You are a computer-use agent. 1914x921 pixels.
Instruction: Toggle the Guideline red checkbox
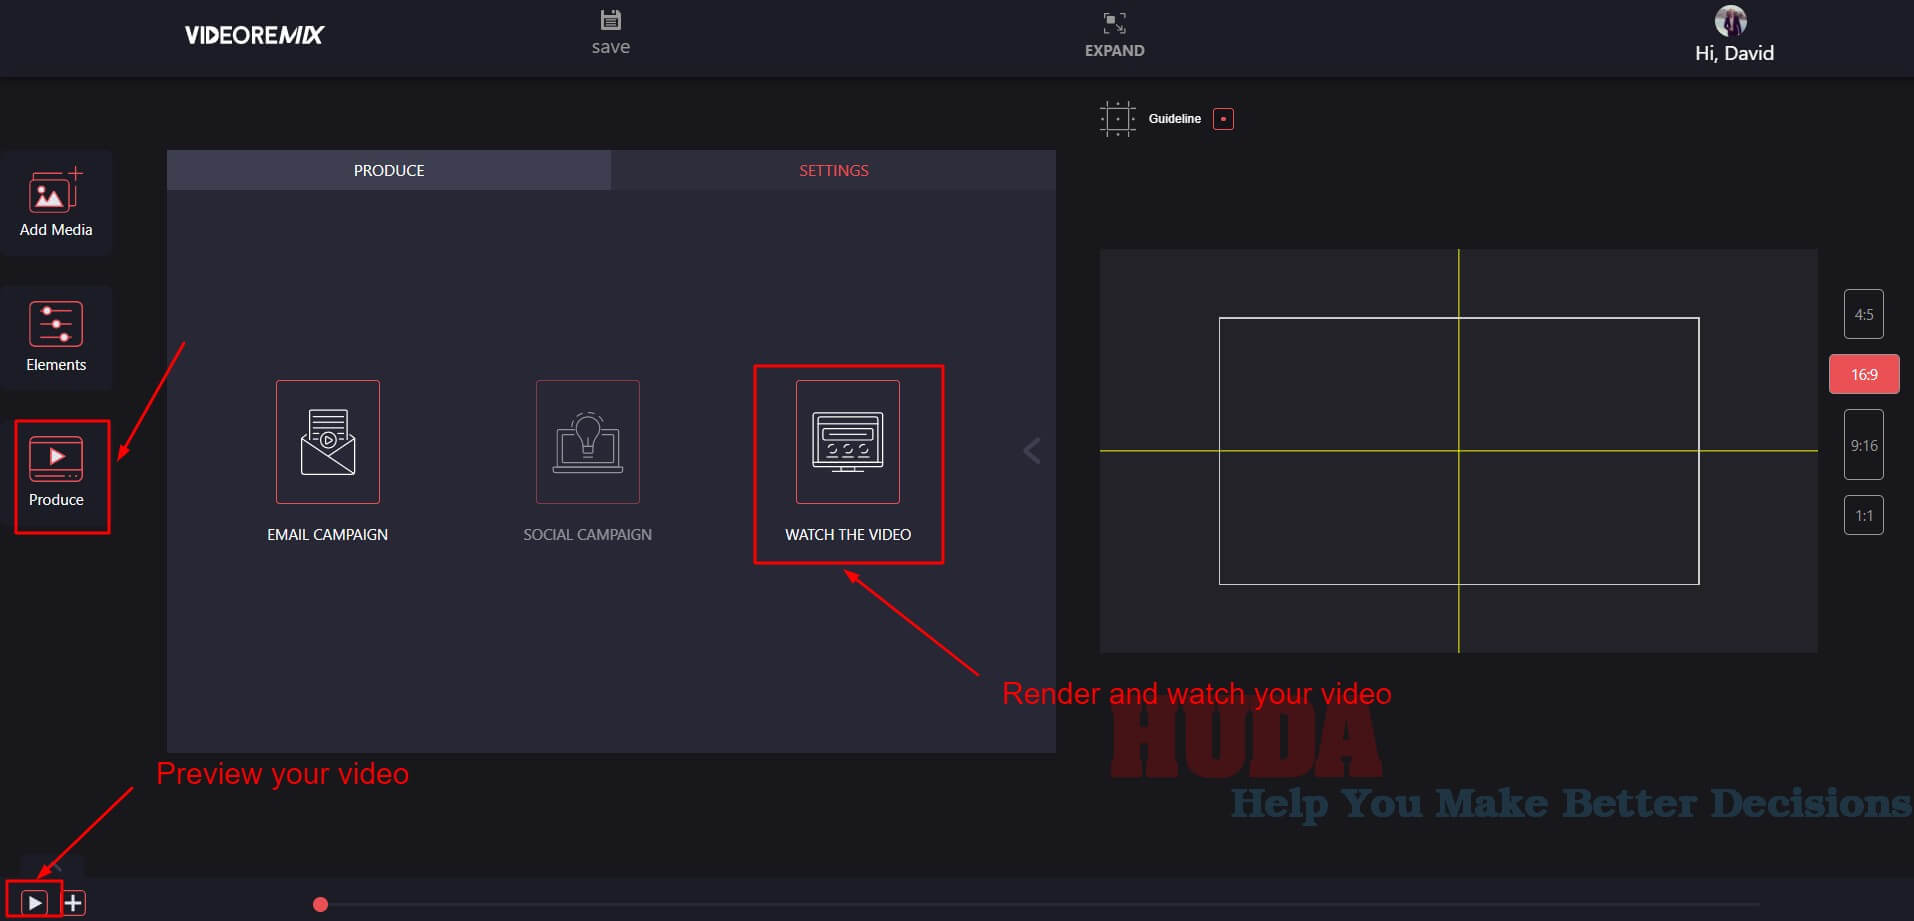coord(1223,119)
